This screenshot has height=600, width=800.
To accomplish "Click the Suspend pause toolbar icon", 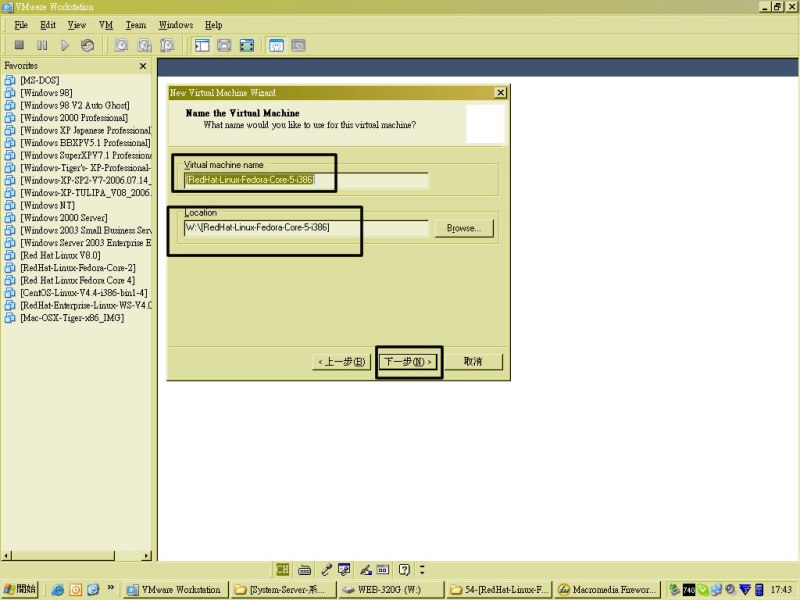I will [42, 45].
